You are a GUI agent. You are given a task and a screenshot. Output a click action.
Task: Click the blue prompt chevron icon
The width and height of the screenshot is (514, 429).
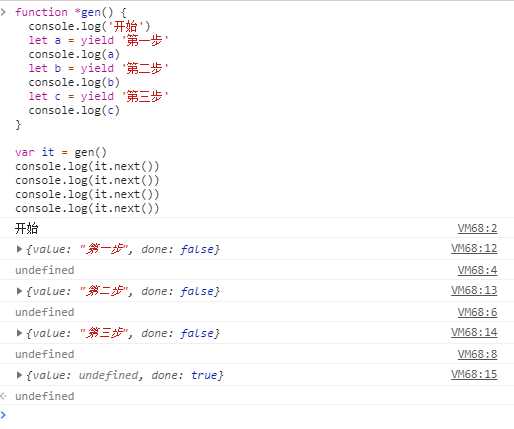(x=3, y=415)
